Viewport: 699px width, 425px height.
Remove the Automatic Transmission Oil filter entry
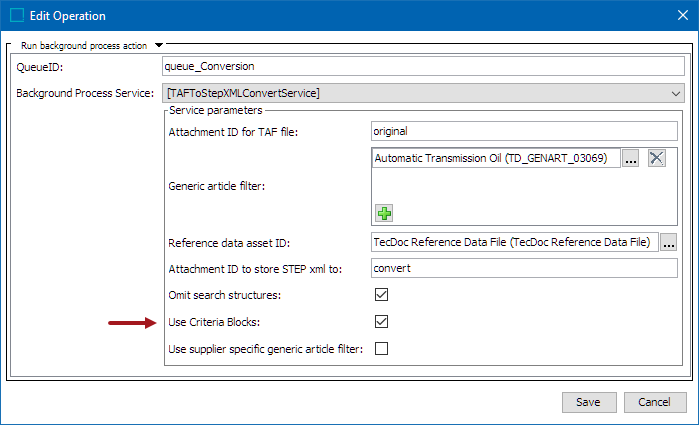click(x=656, y=158)
